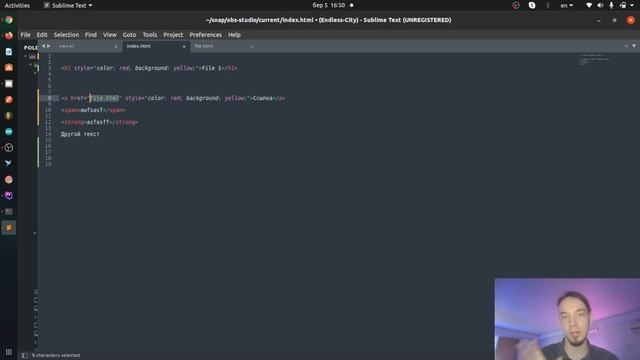The width and height of the screenshot is (640, 360).
Task: Switch to the index.html tab
Action: 156,46
